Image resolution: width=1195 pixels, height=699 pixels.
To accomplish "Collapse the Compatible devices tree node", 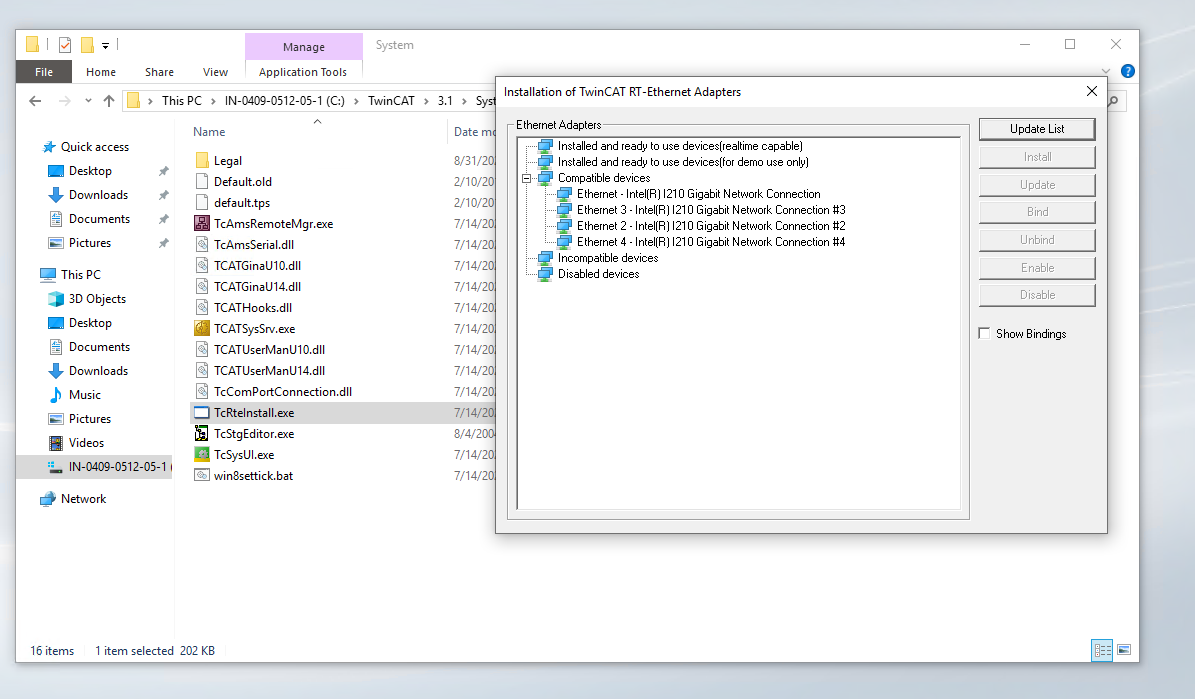I will [526, 178].
